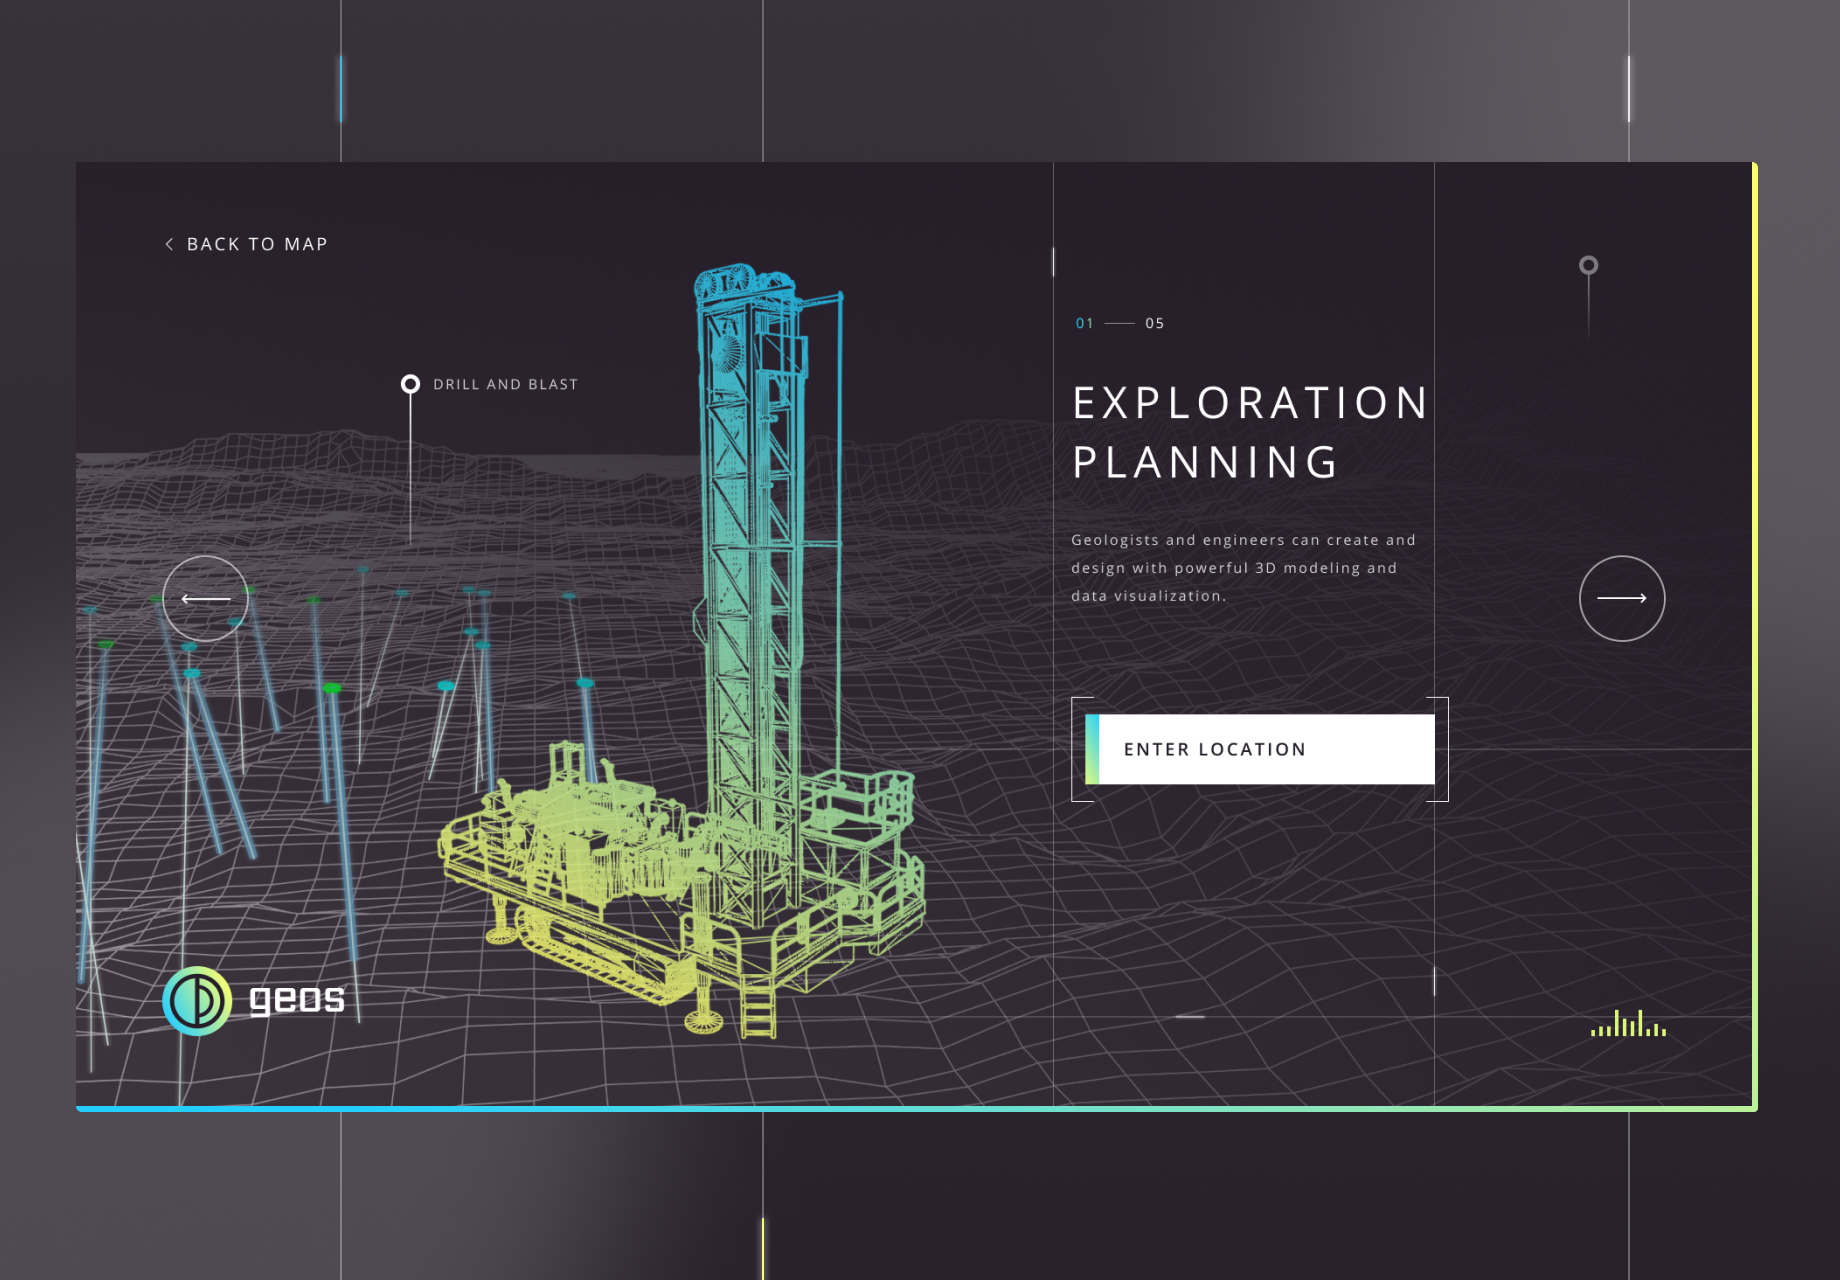The image size is (1840, 1280).
Task: Advance to next slide with right arrow
Action: pyautogui.click(x=1621, y=598)
